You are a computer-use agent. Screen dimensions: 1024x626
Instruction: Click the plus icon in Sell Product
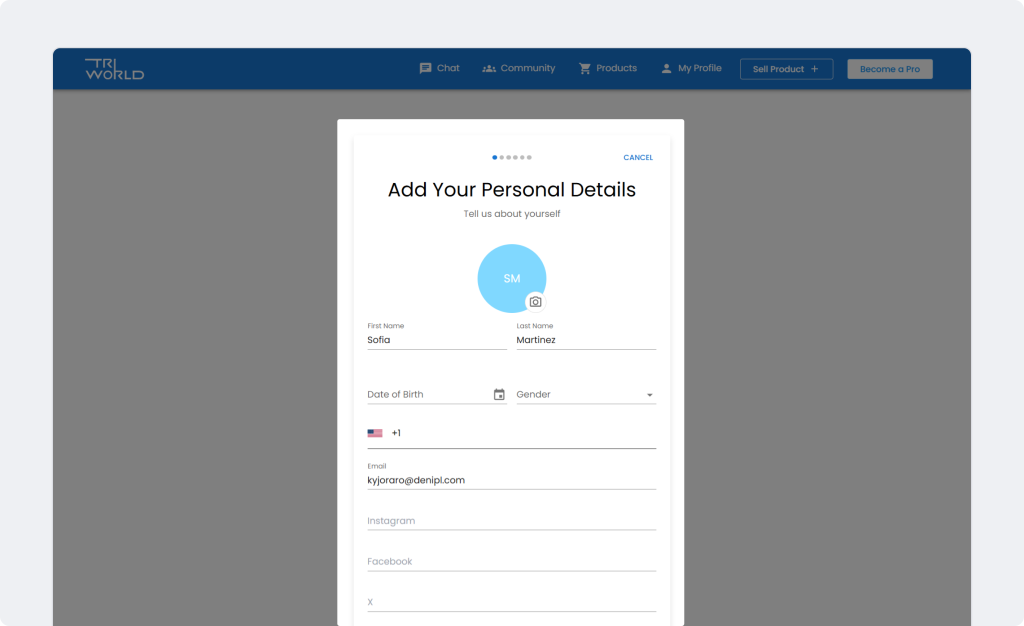click(x=814, y=69)
